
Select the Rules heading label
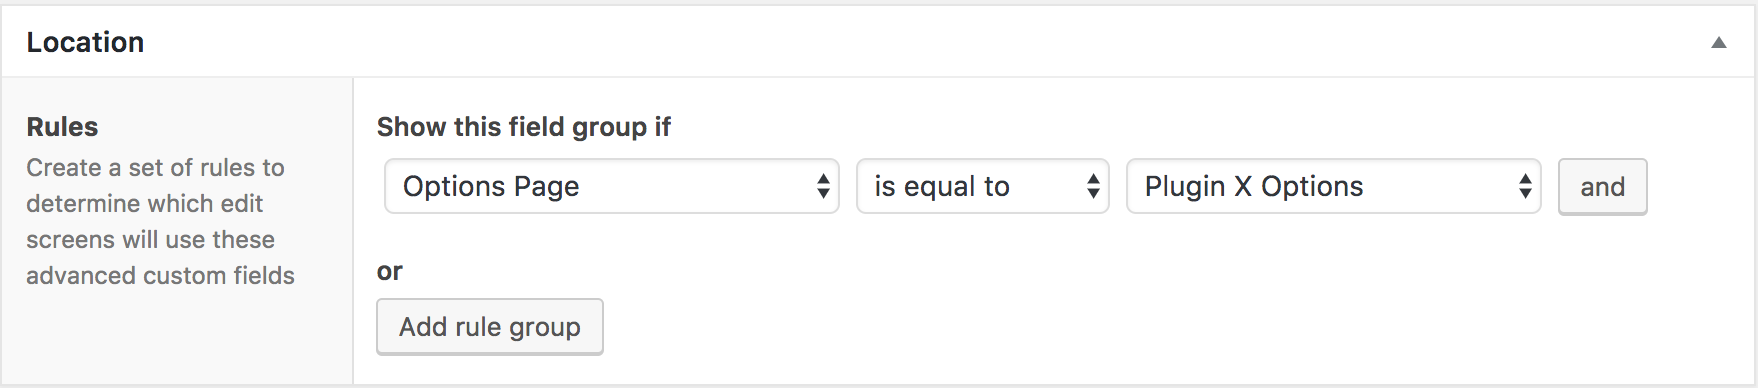62,127
